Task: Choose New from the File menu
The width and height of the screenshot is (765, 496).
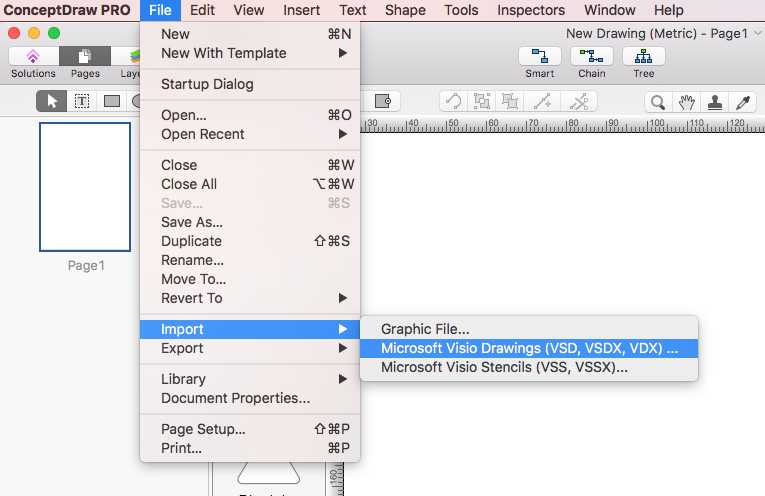Action: 250,34
